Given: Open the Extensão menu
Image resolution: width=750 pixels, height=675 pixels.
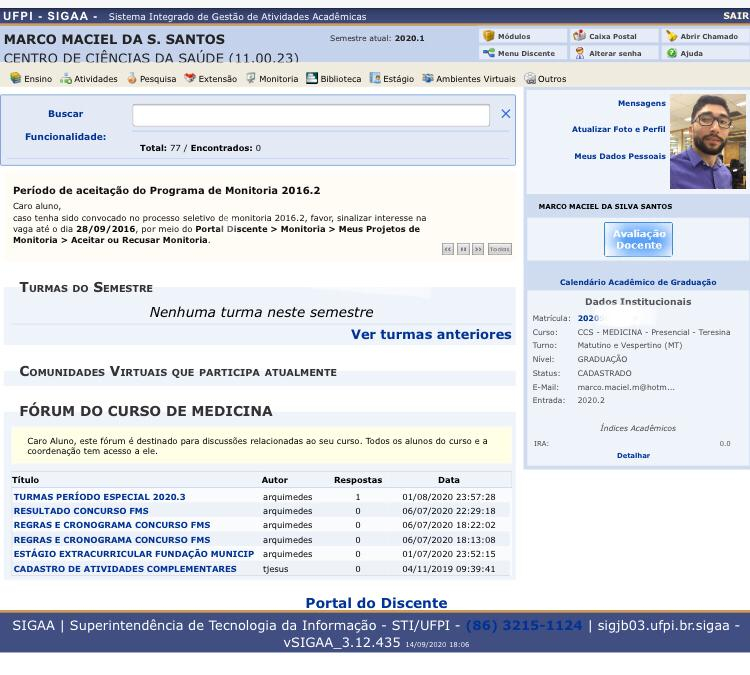Looking at the screenshot, I should pyautogui.click(x=218, y=79).
